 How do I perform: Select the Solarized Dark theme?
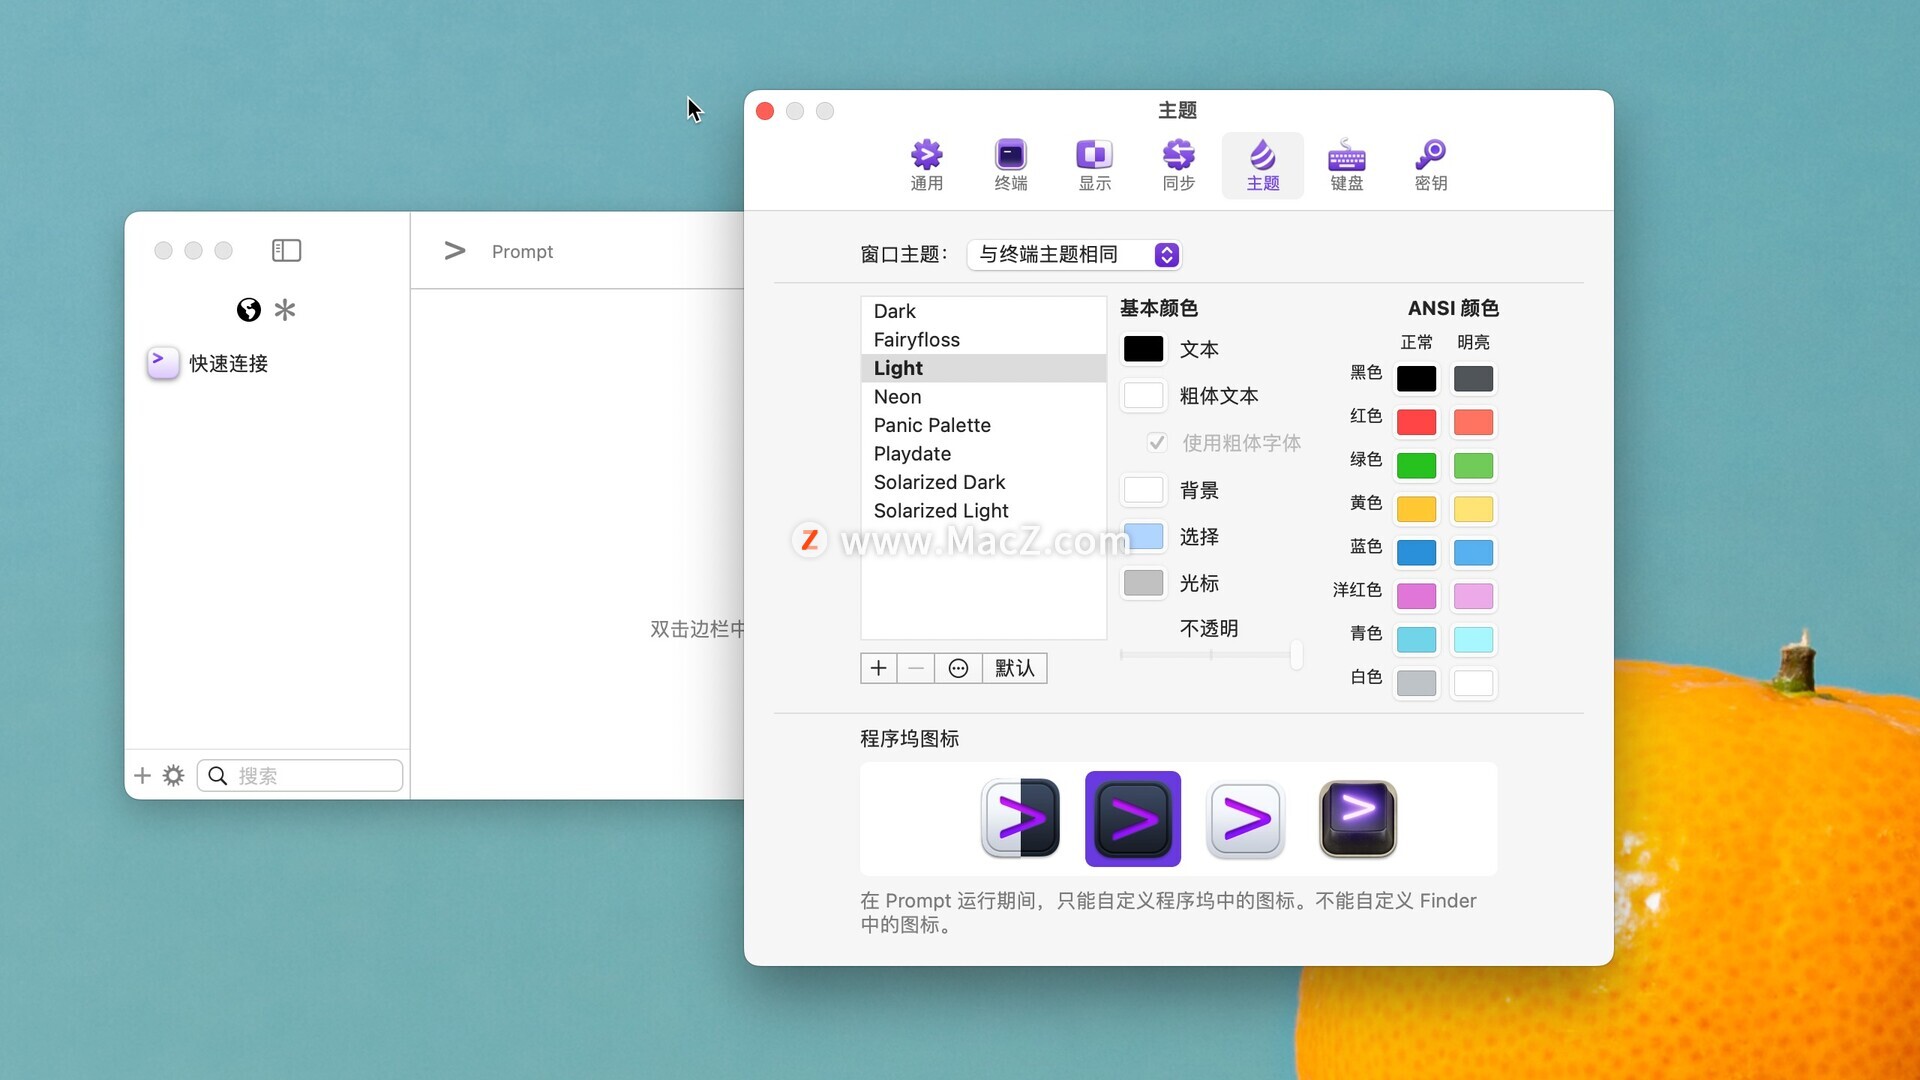point(939,482)
